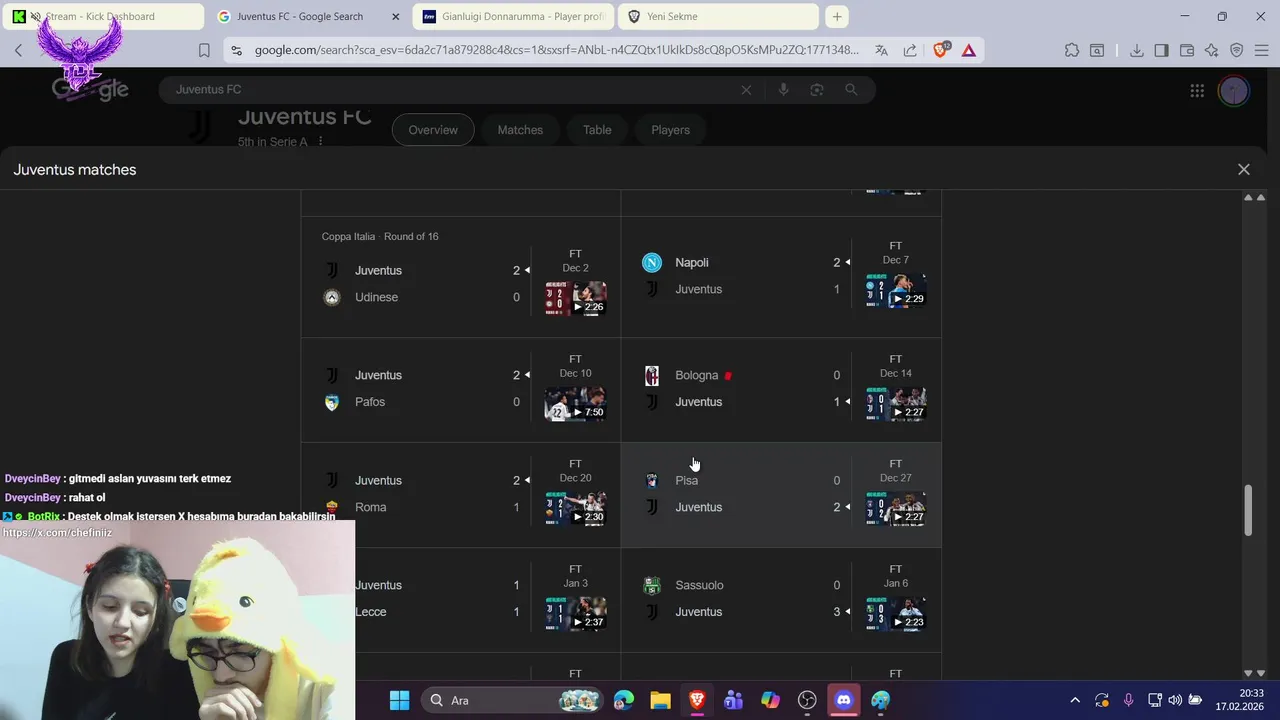Open Brave Leo AI sparkle icon

point(1212,50)
